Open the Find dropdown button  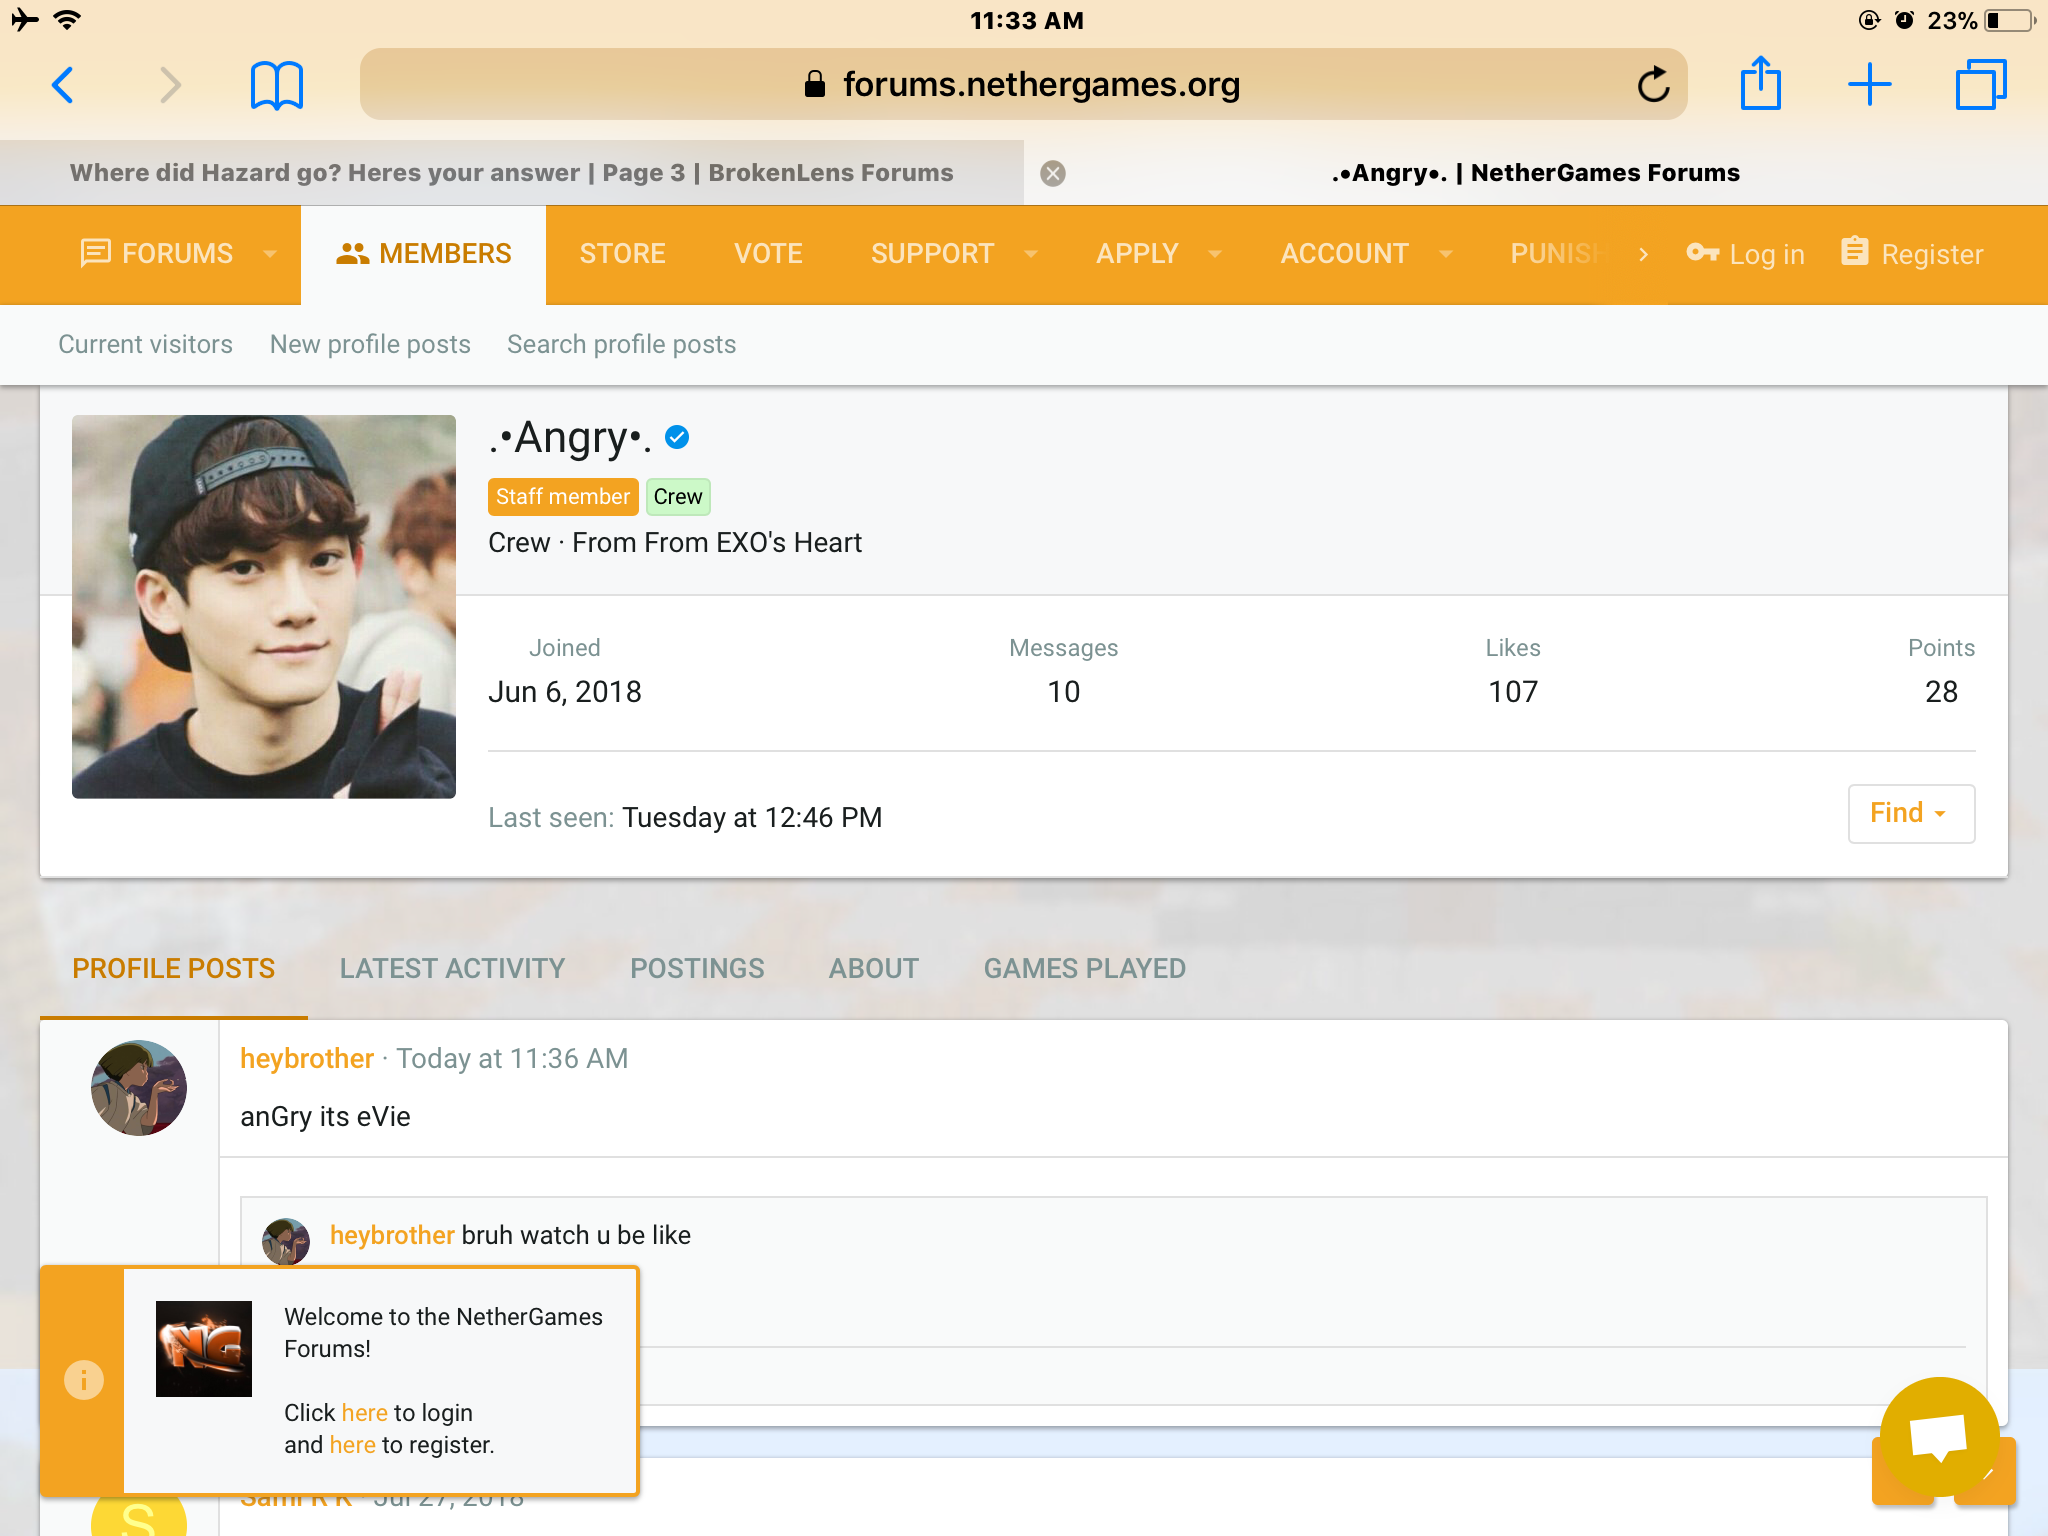1911,813
